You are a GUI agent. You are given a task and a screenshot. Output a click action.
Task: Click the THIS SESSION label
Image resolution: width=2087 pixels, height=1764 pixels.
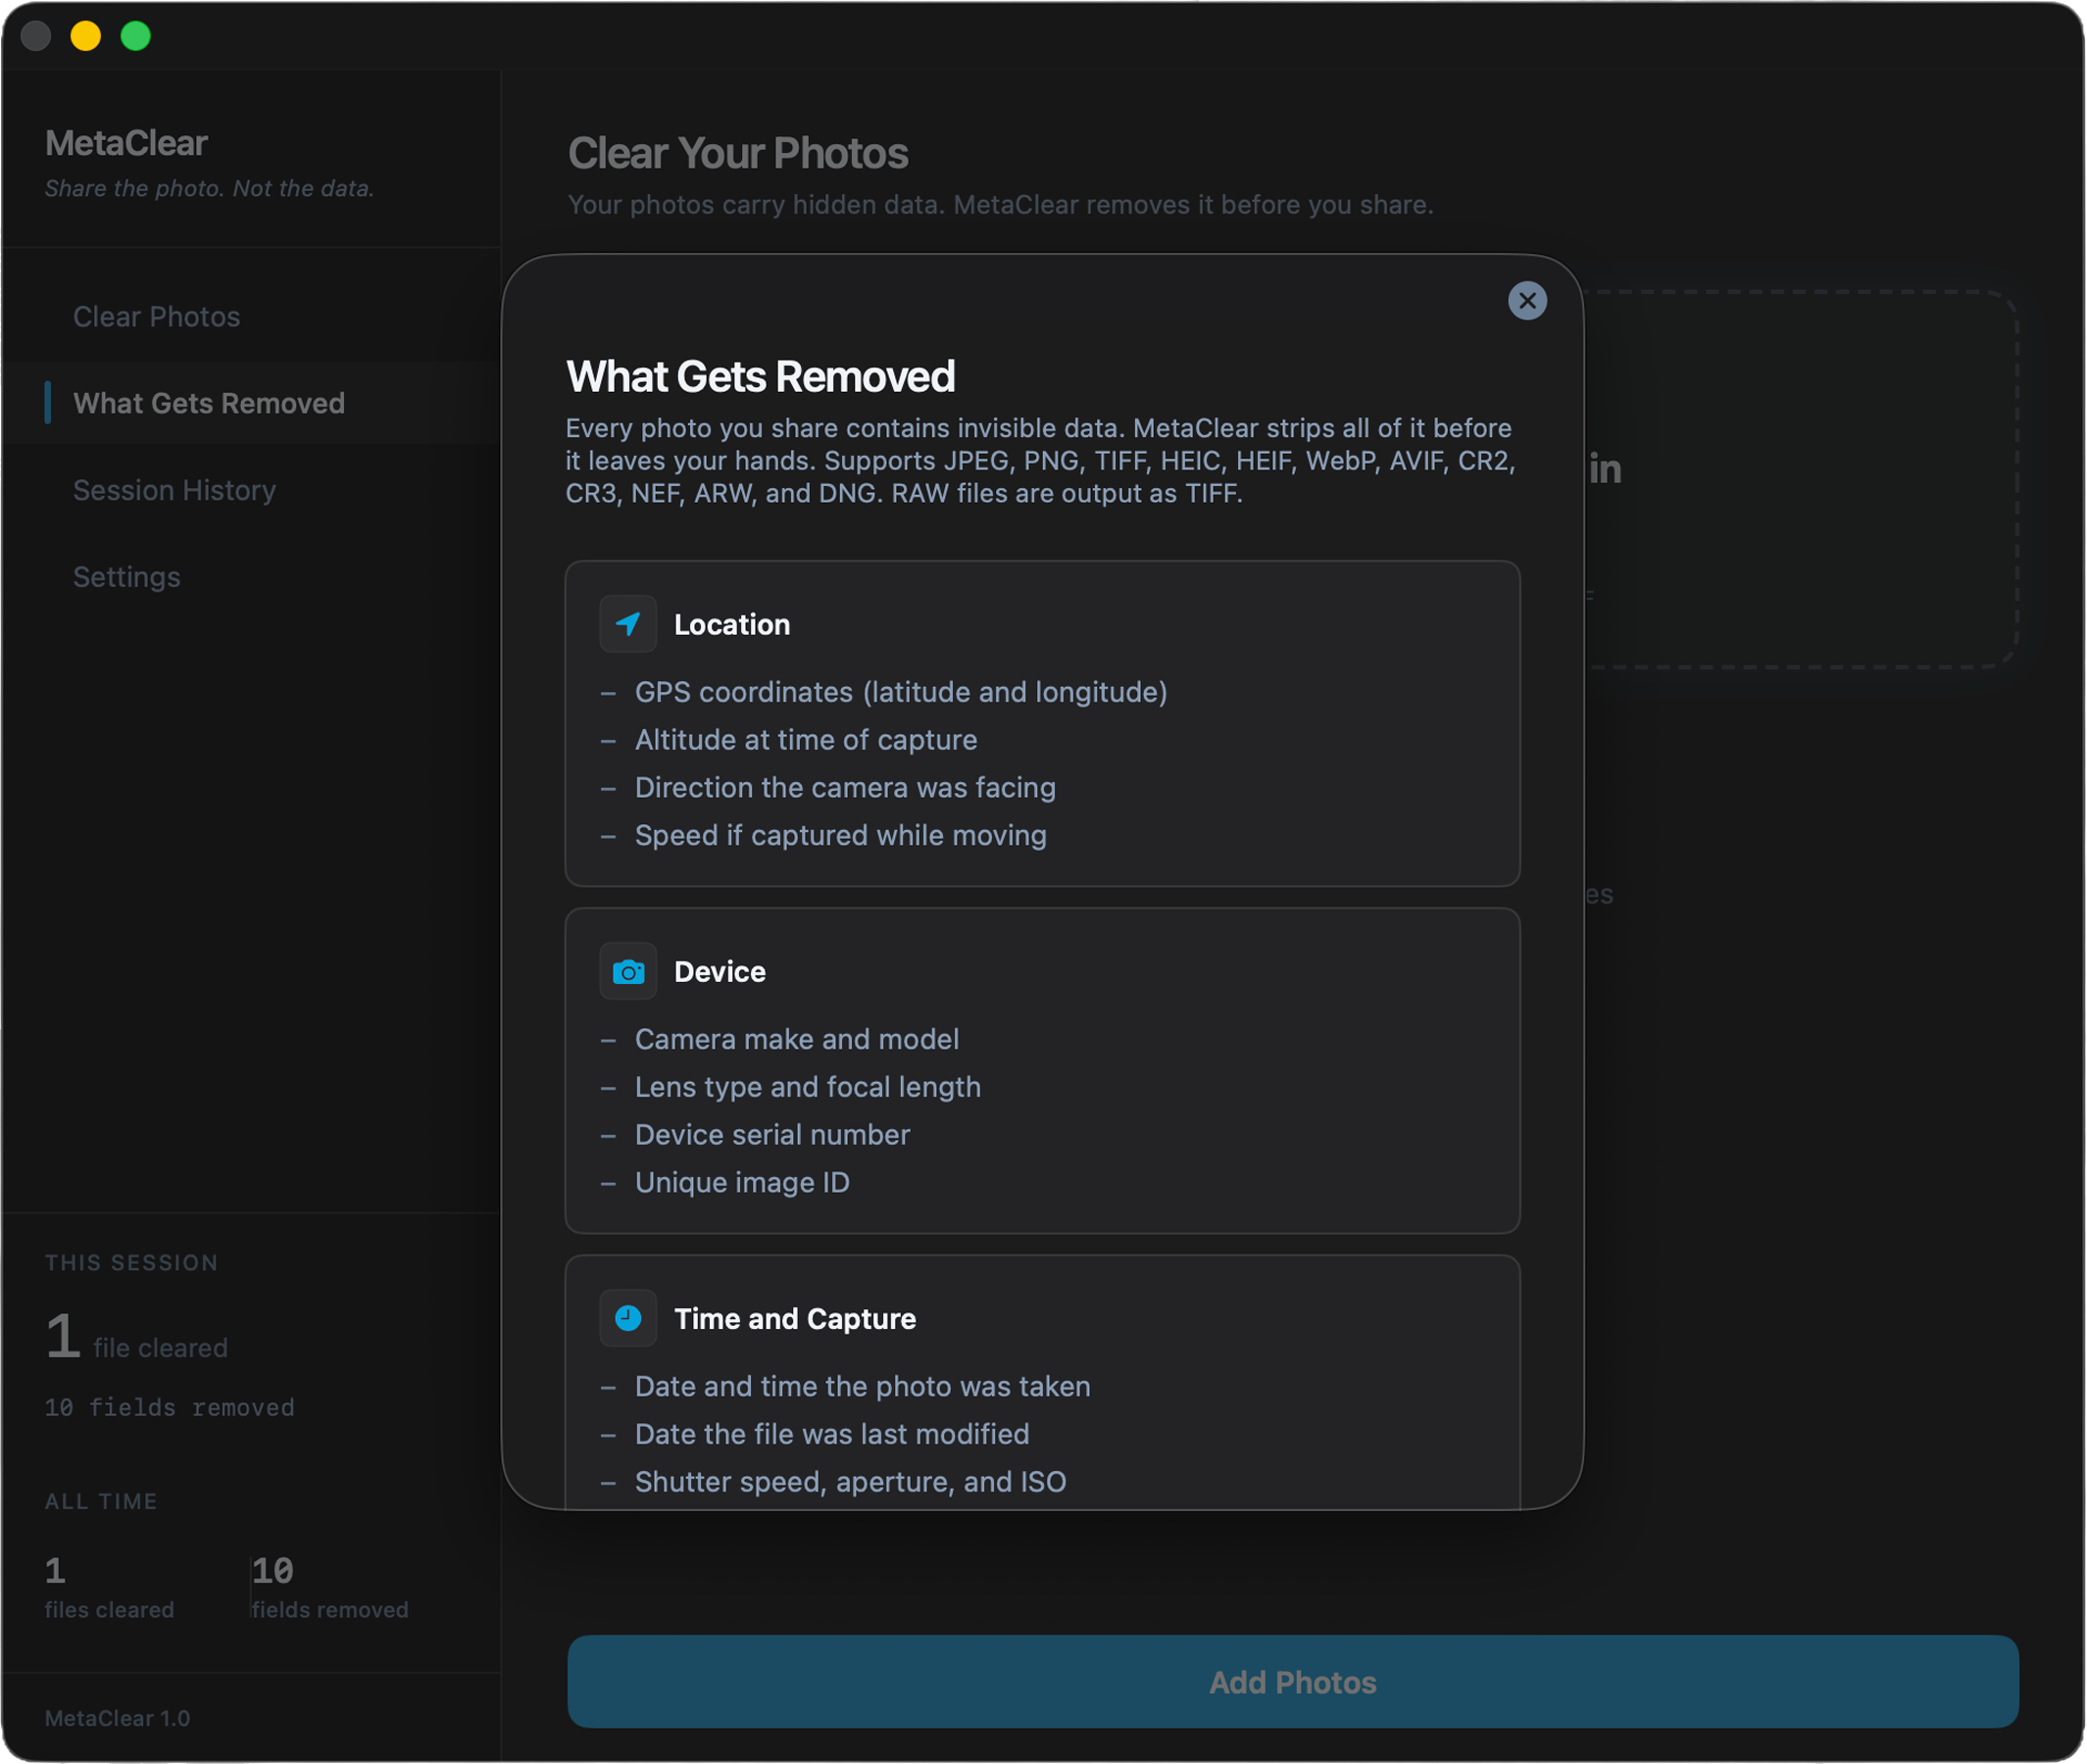click(131, 1263)
